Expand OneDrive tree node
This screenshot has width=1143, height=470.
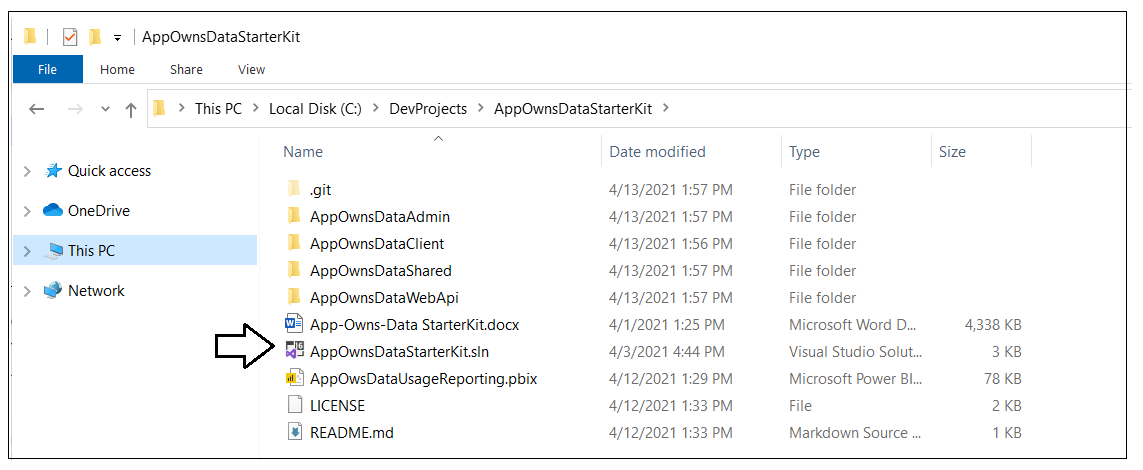coord(28,211)
